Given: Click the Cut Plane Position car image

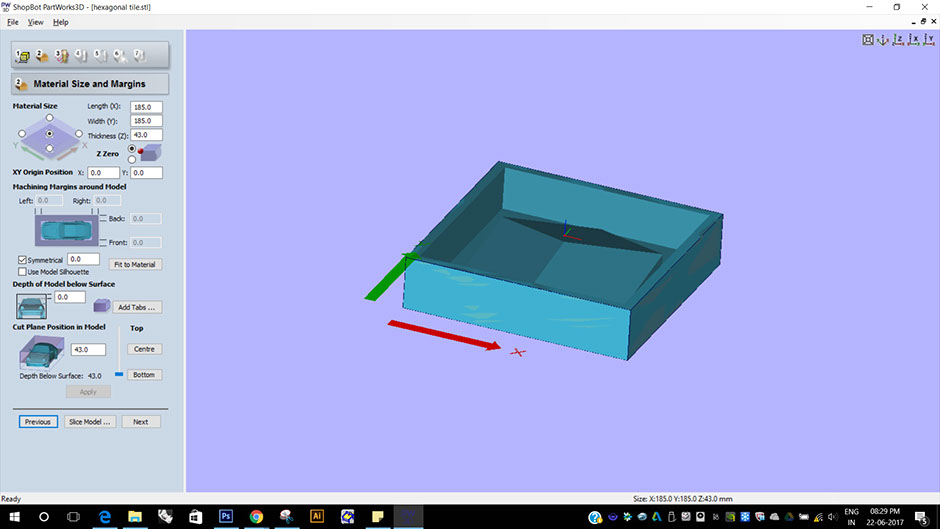Looking at the screenshot, I should [41, 351].
